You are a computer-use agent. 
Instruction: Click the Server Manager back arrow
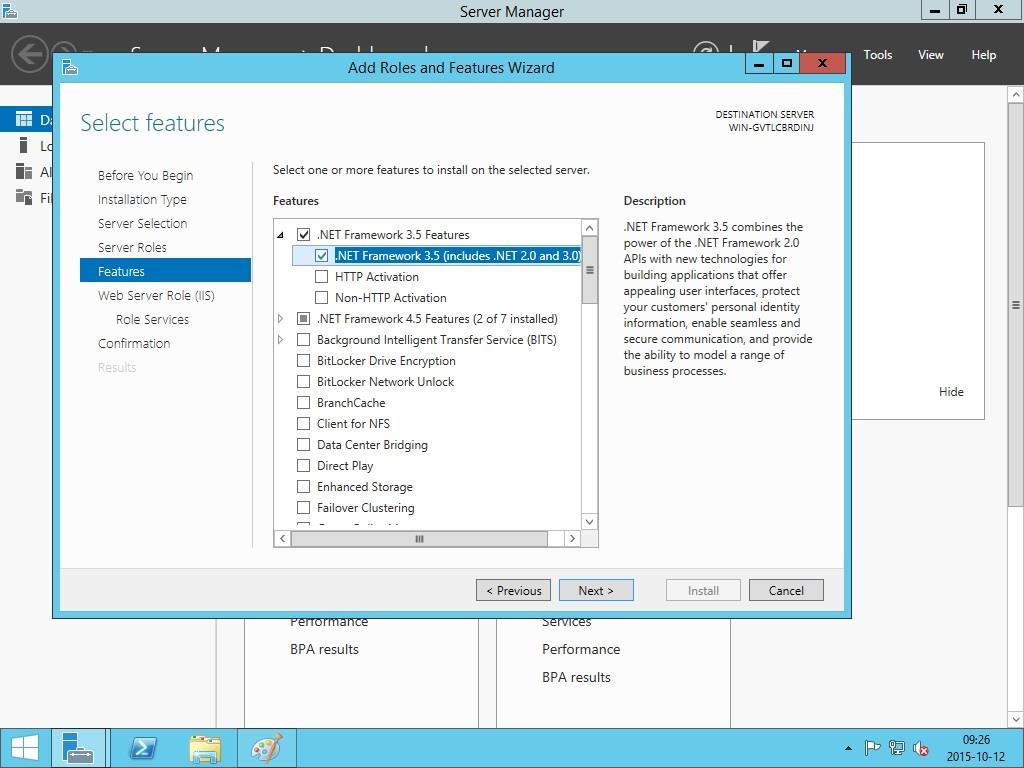point(29,54)
